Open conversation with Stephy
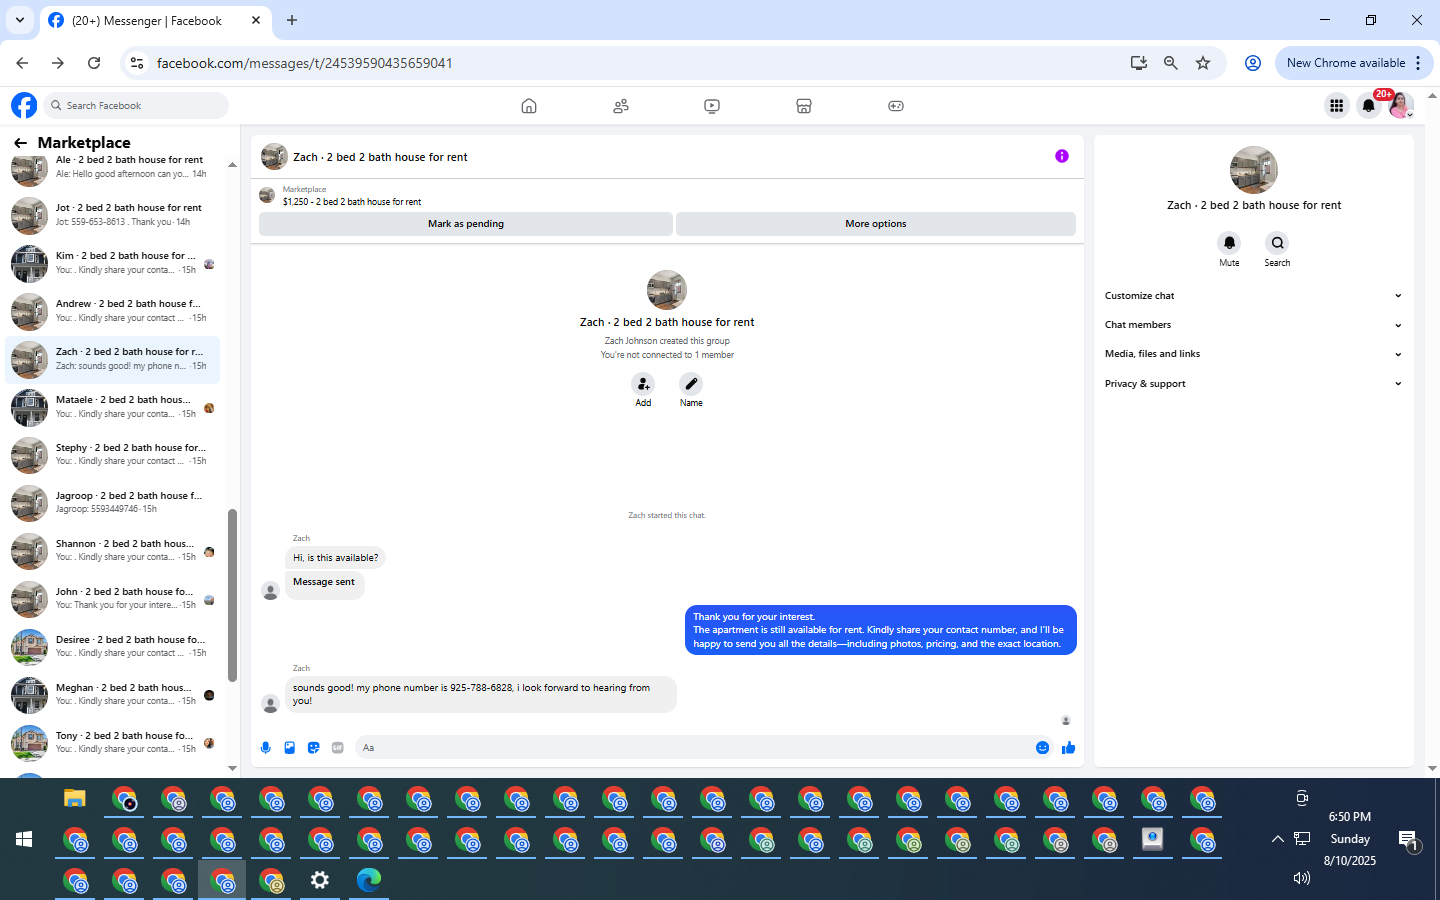The height and width of the screenshot is (900, 1440). pos(113,455)
